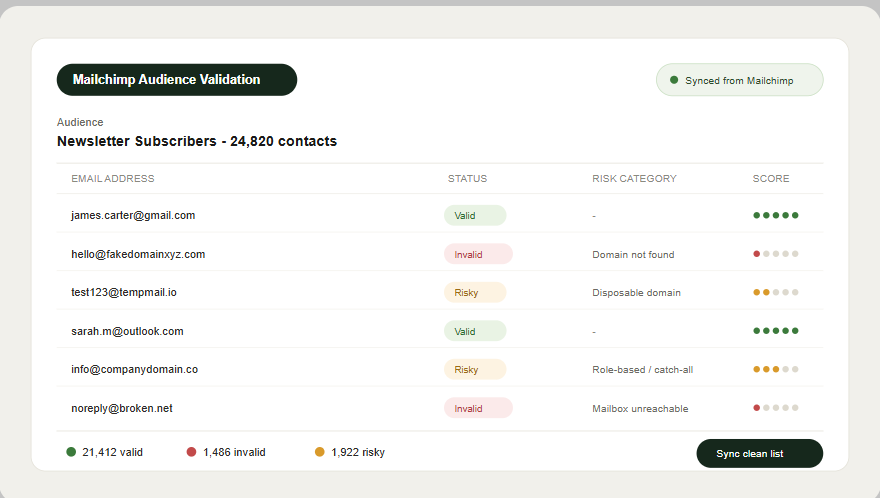Click the orange dot beside 1,922 risky
This screenshot has width=880, height=498.
[319, 452]
